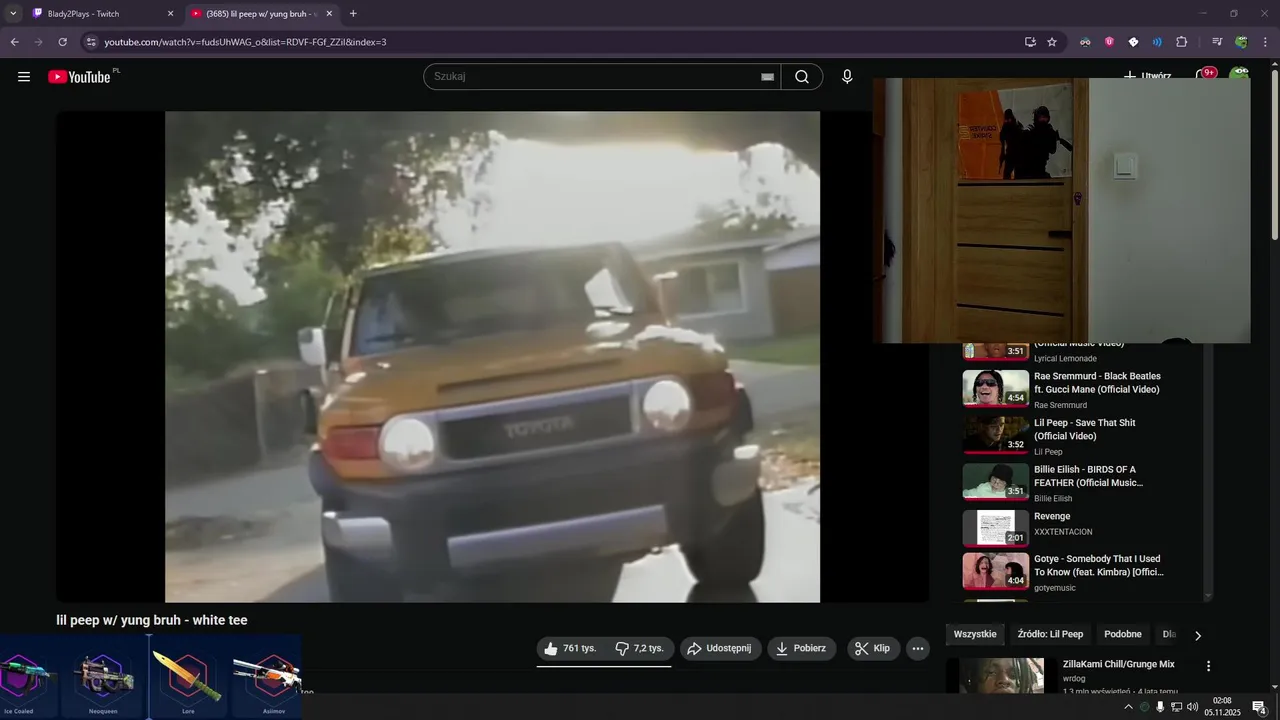Viewport: 1280px width, 720px height.
Task: Open Windows notification center
Action: (x=1260, y=707)
